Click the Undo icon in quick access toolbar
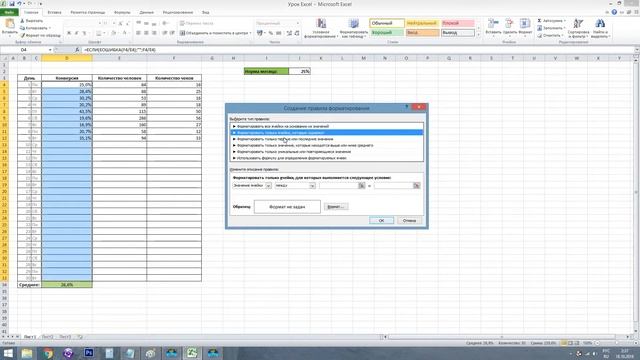640x360 pixels. (19, 4)
